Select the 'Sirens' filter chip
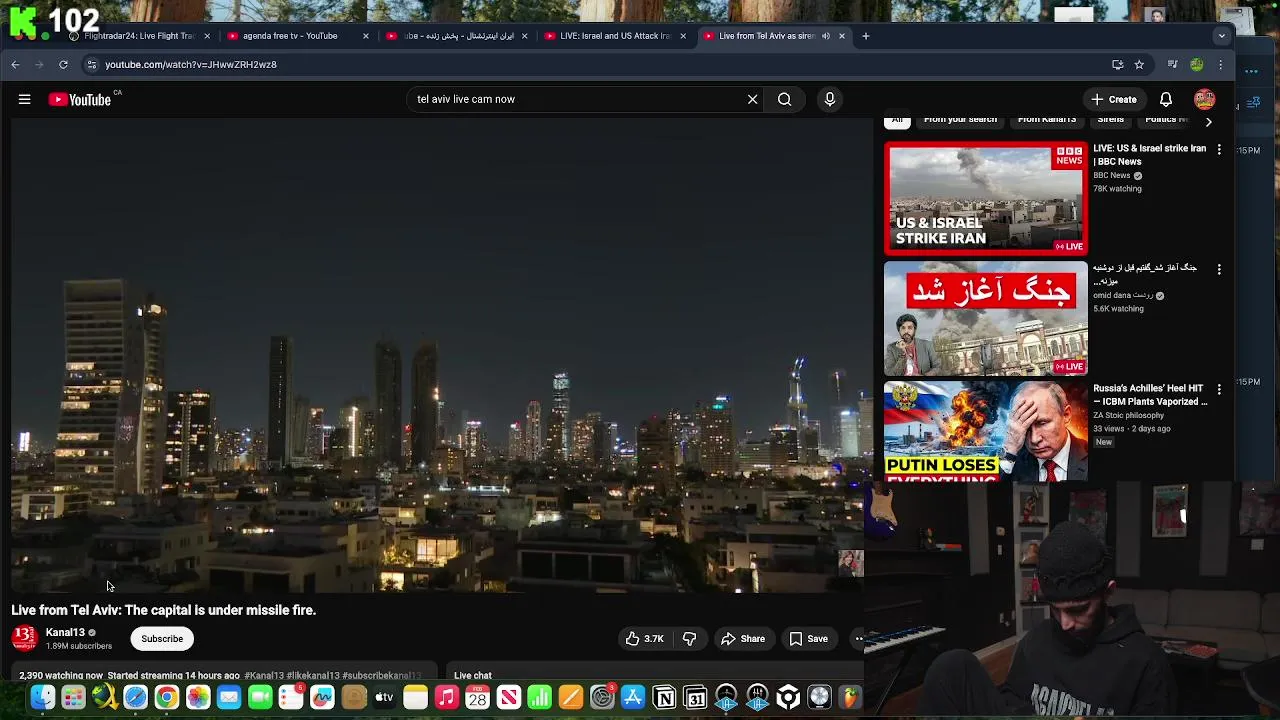1280x720 pixels. (1110, 120)
